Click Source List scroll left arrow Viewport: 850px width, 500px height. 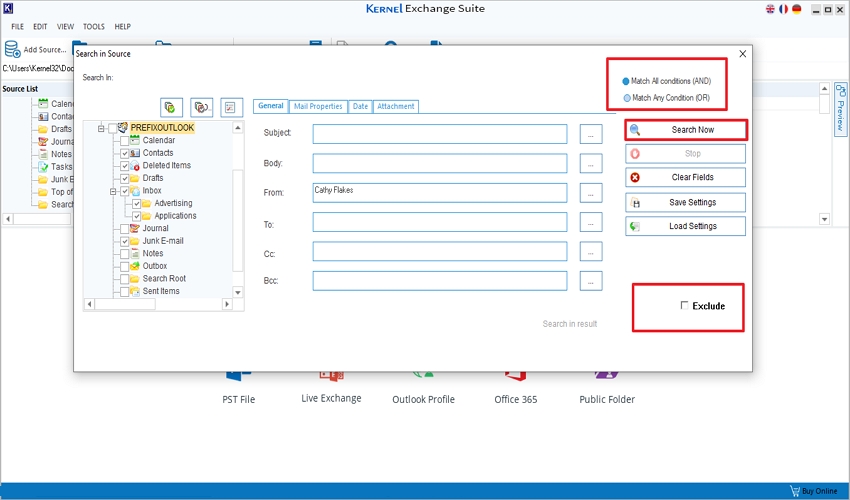(x=8, y=219)
